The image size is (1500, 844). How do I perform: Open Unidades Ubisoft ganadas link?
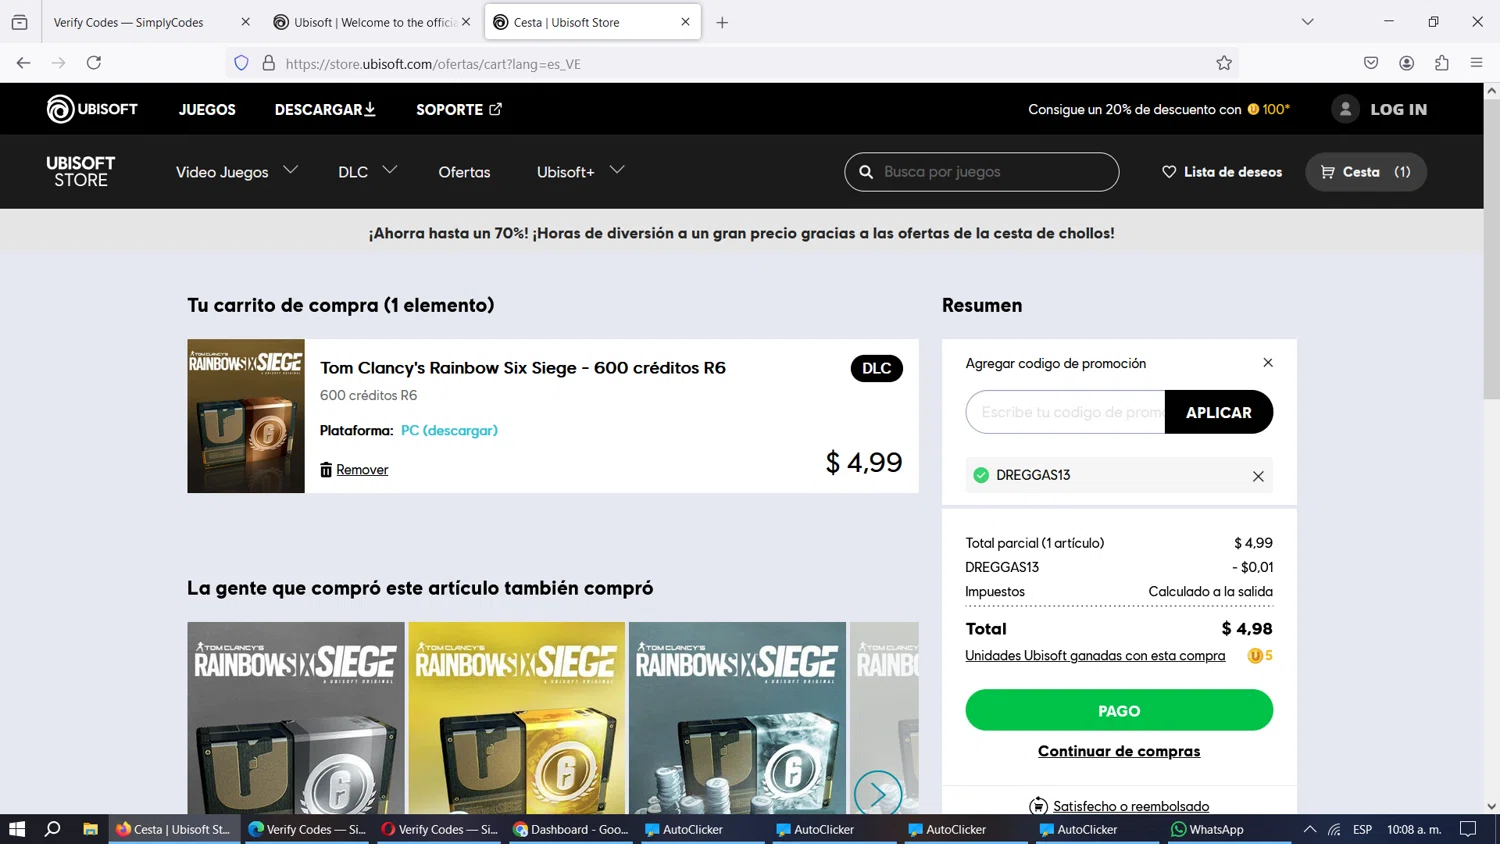pyautogui.click(x=1095, y=656)
